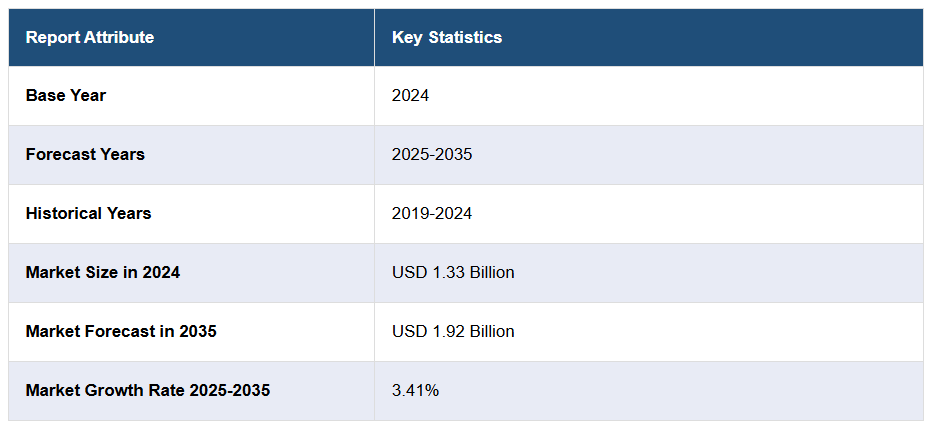Viewport: 929px width, 426px height.
Task: Select the Historical Years label
Action: coord(88,214)
